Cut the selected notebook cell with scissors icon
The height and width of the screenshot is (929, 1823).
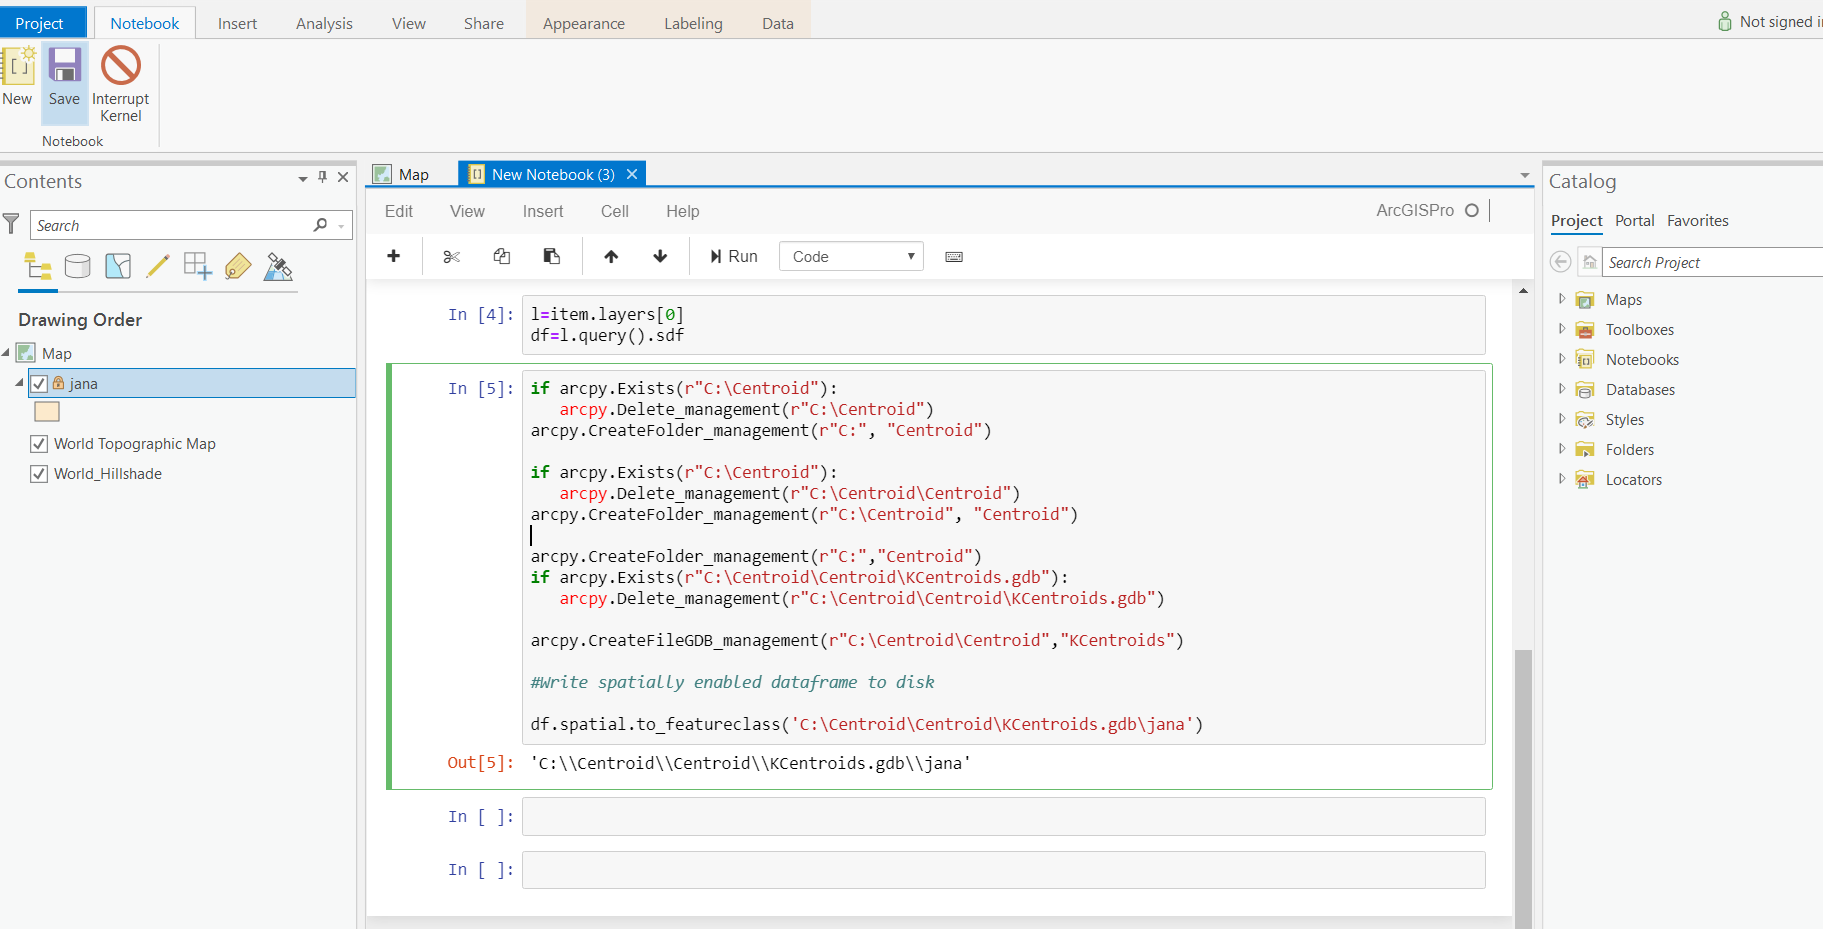pyautogui.click(x=451, y=256)
